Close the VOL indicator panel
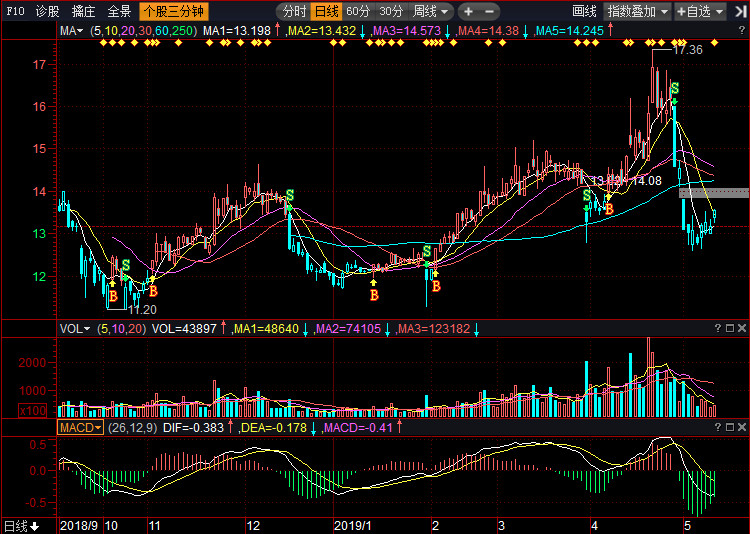 pyautogui.click(x=742, y=328)
